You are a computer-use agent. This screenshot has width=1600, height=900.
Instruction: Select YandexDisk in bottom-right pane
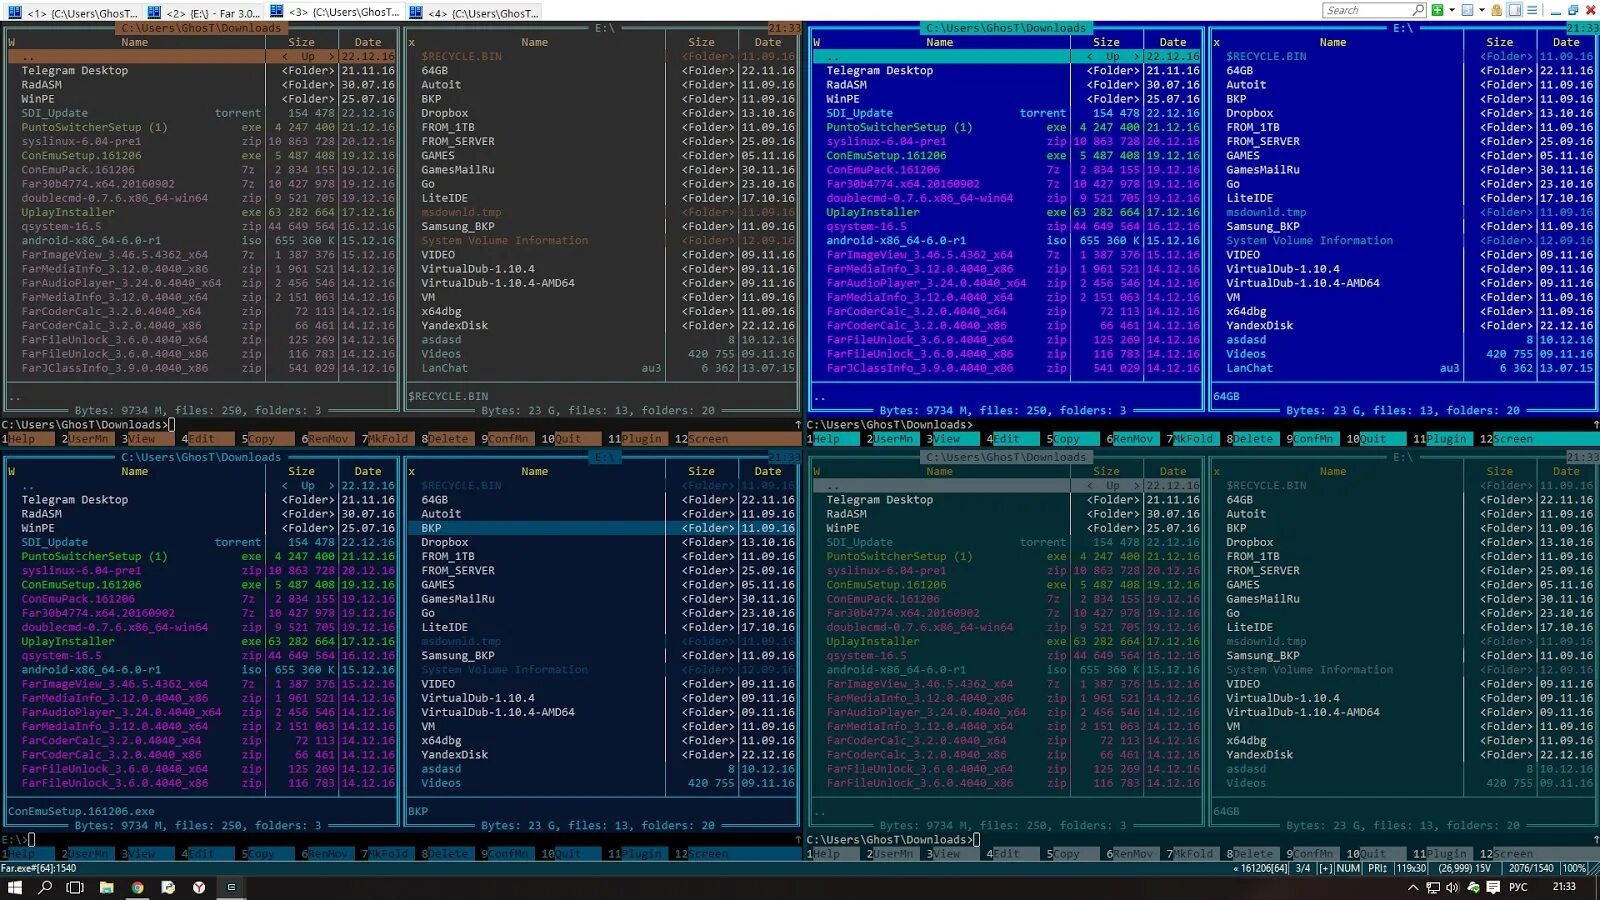[1260, 755]
